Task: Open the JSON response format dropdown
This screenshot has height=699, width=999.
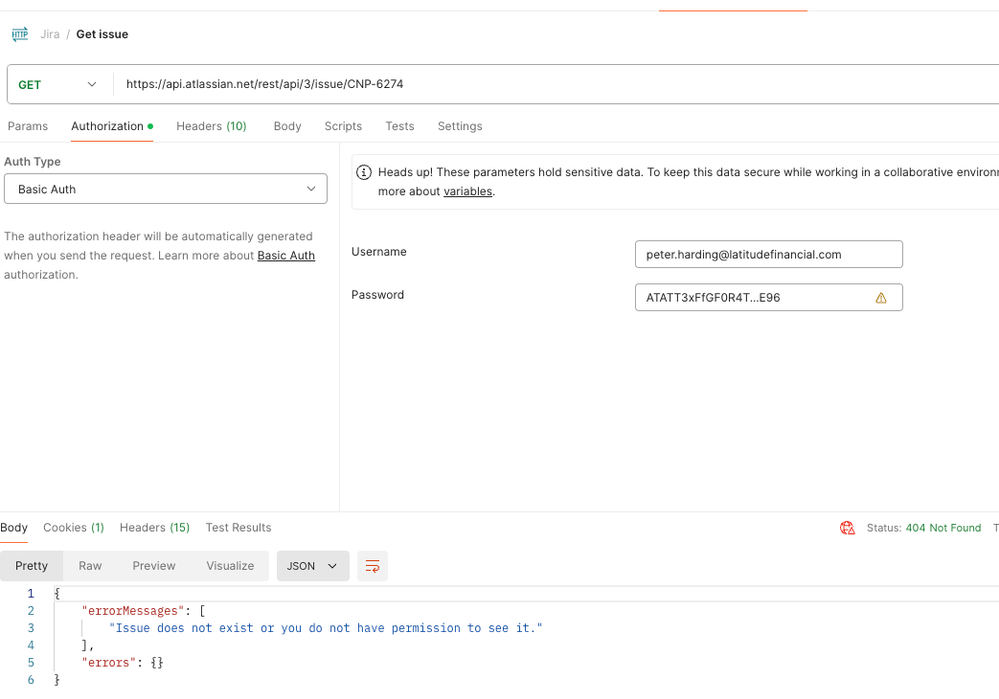Action: coord(312,566)
